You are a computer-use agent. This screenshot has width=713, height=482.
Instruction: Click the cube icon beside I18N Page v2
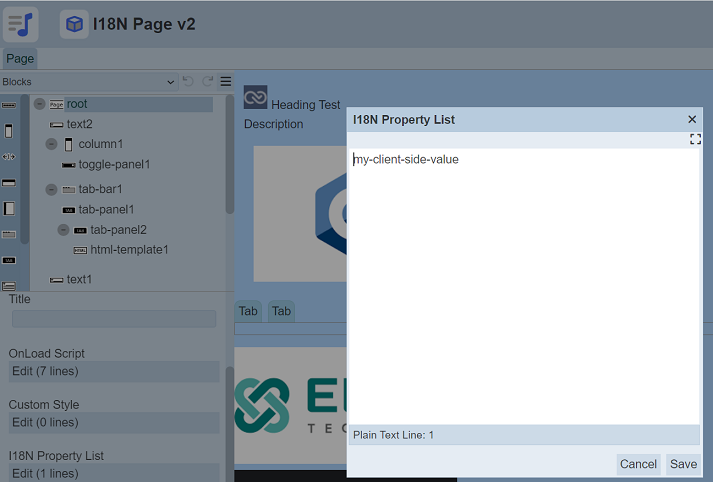[74, 24]
